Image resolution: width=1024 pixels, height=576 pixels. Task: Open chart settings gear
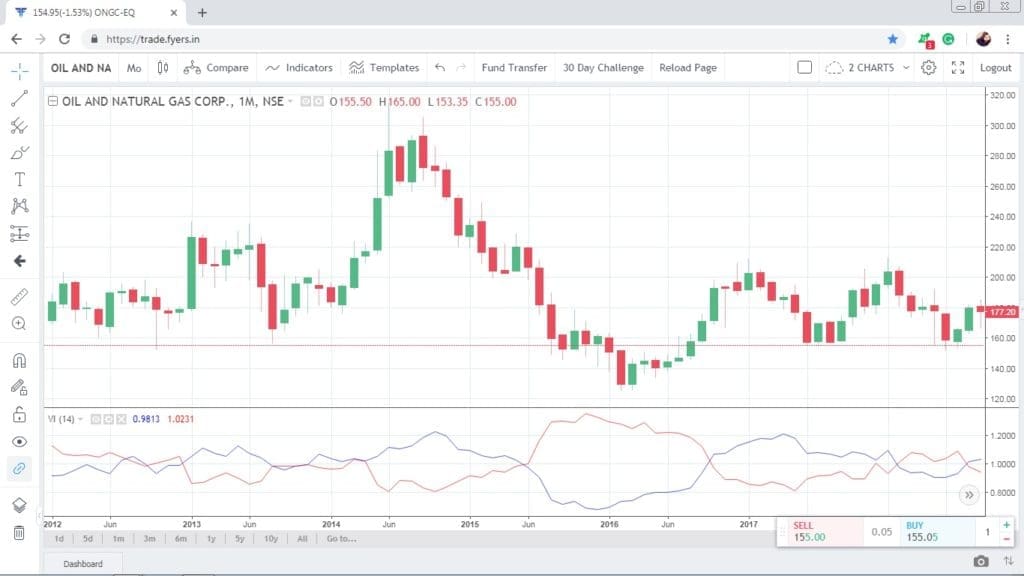point(928,67)
